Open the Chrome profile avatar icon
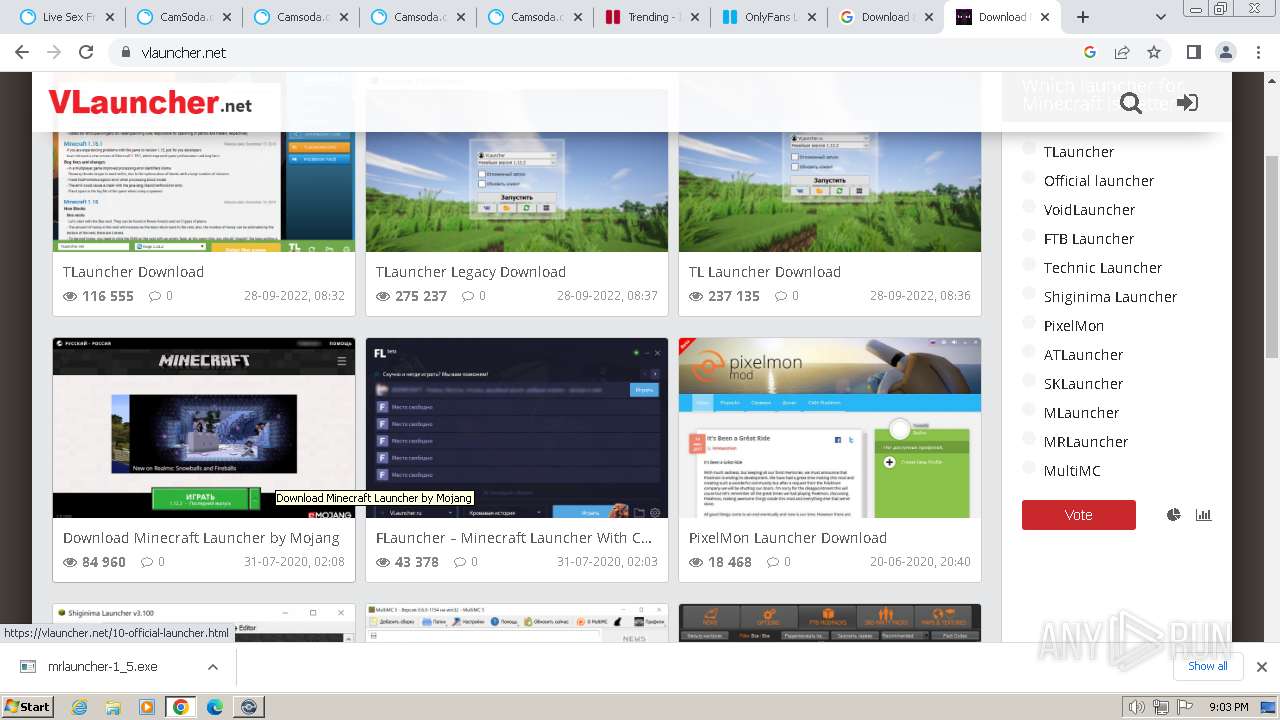Screen dimensions: 1280x720 click(x=1226, y=53)
